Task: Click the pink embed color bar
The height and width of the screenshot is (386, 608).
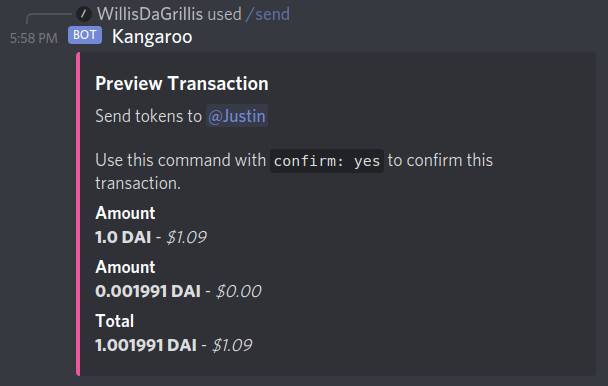Action: (78, 214)
